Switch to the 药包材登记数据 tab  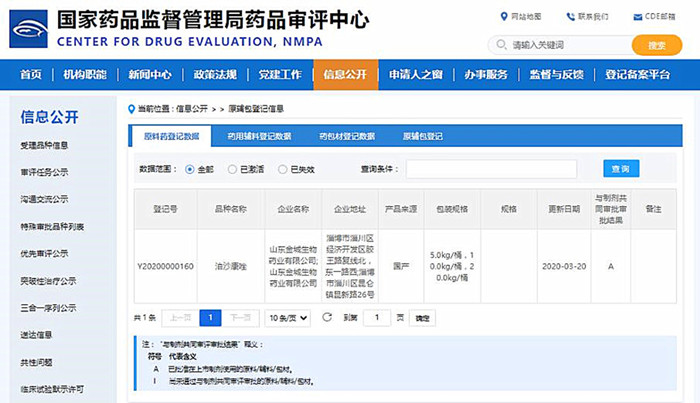pyautogui.click(x=347, y=137)
